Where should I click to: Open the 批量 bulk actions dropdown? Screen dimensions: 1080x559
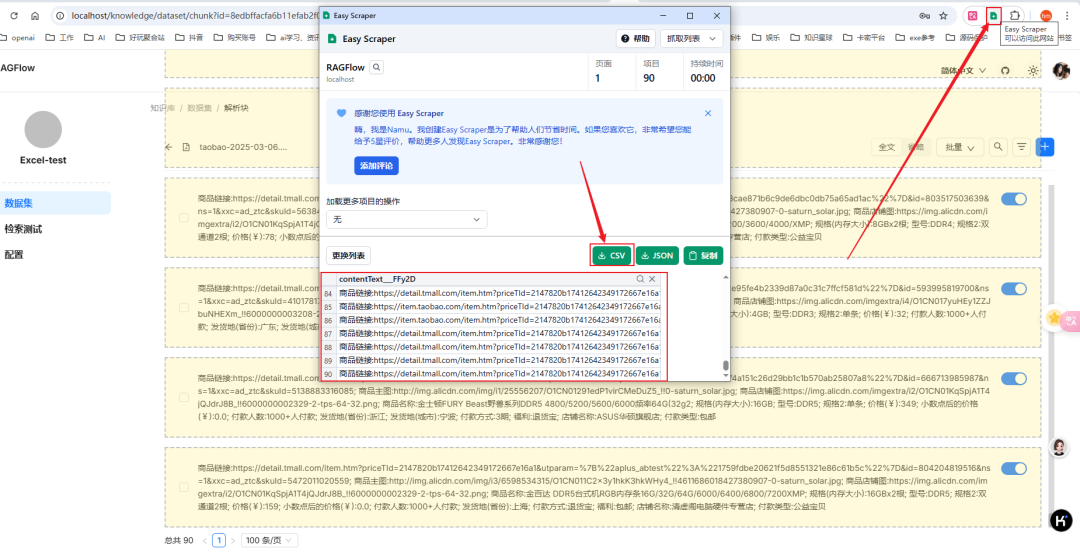pos(959,147)
